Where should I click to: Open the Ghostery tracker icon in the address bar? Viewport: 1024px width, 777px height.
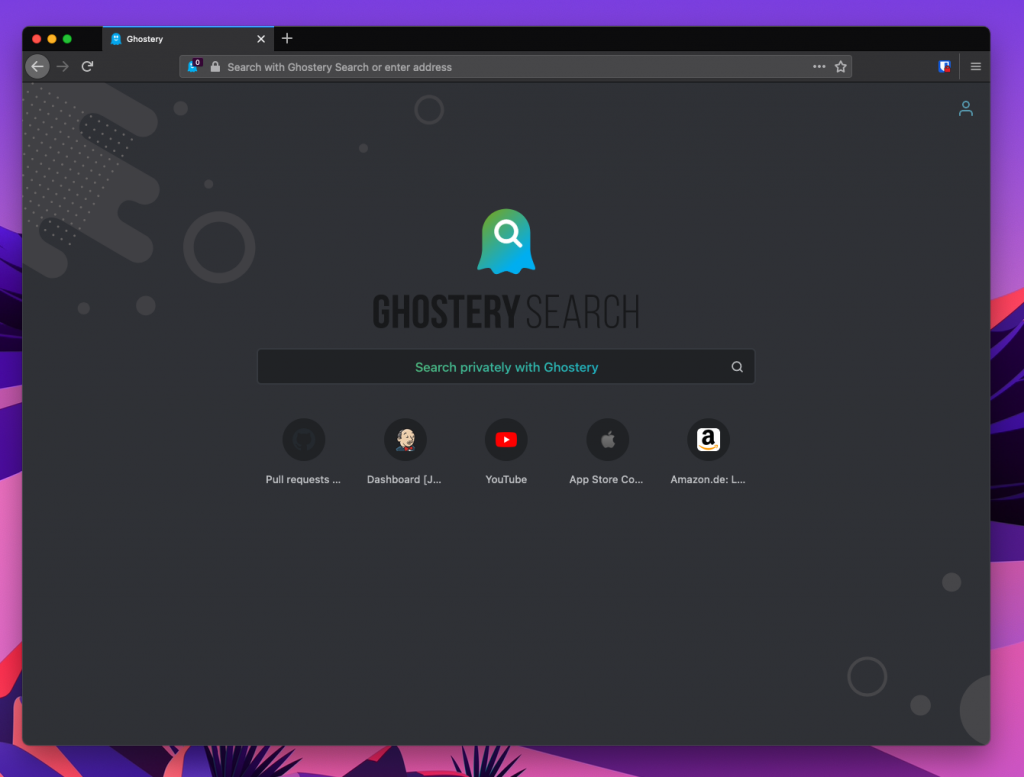tap(194, 66)
